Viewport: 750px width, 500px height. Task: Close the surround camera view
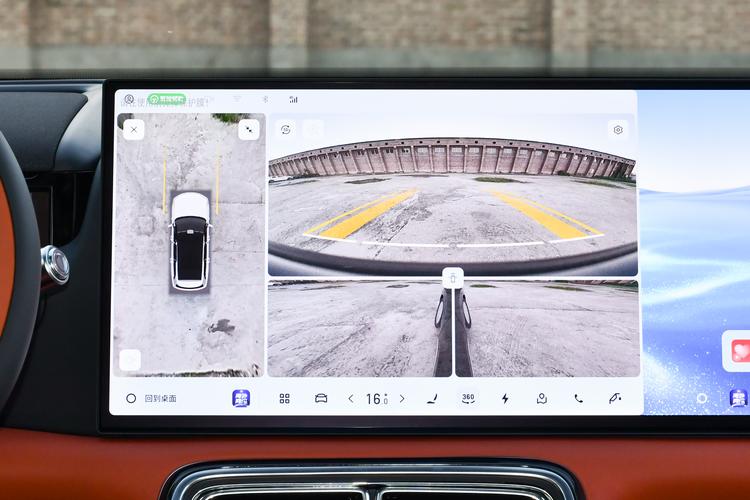134,130
